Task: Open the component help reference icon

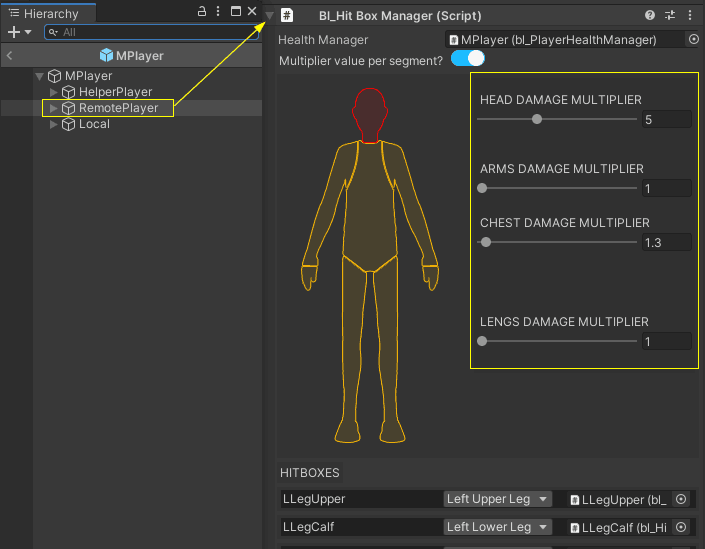Action: (651, 16)
